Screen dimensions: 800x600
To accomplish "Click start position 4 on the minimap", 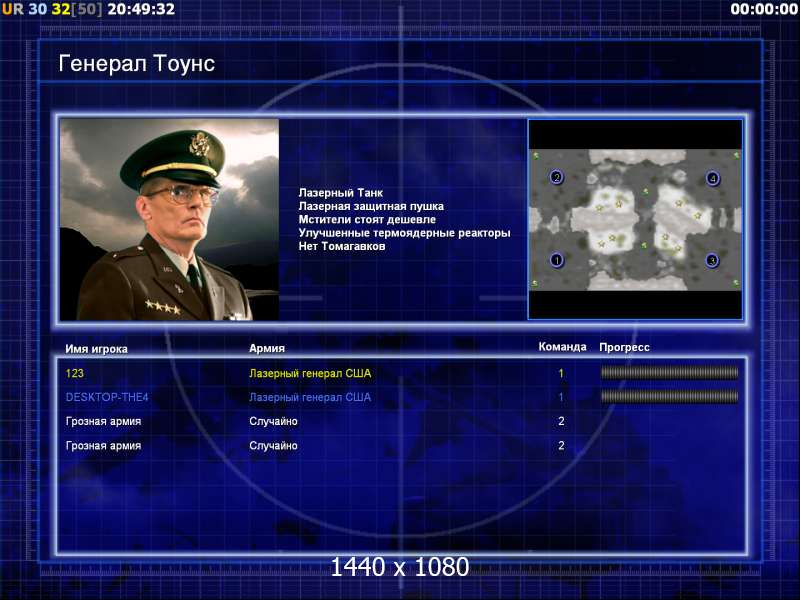I will [x=713, y=178].
